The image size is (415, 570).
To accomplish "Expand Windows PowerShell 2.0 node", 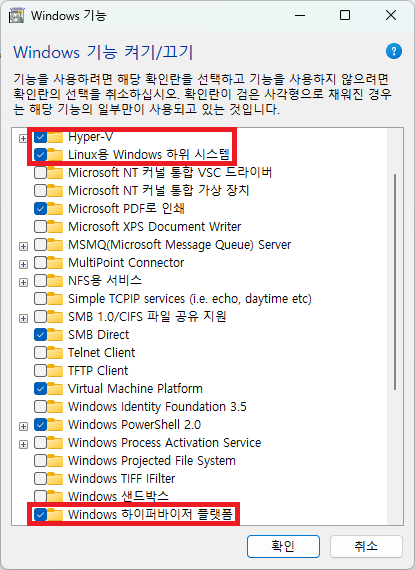I will click(x=23, y=426).
